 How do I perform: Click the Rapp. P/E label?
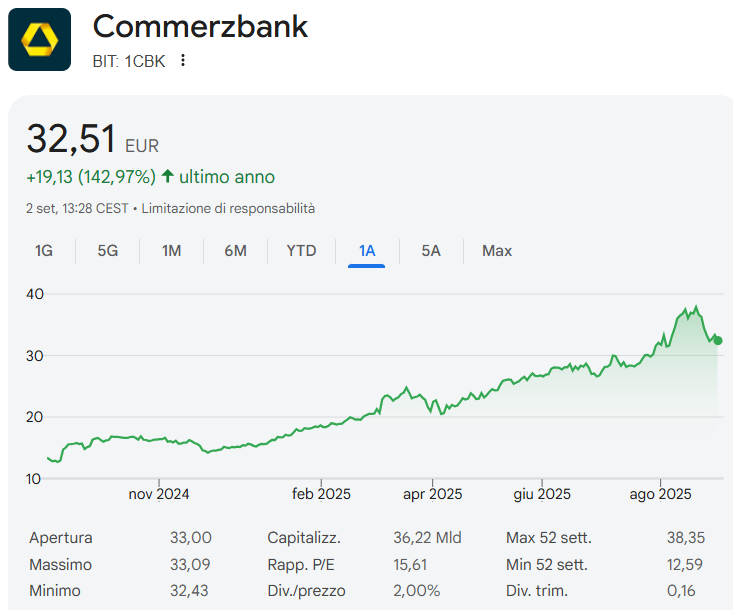pyautogui.click(x=301, y=565)
